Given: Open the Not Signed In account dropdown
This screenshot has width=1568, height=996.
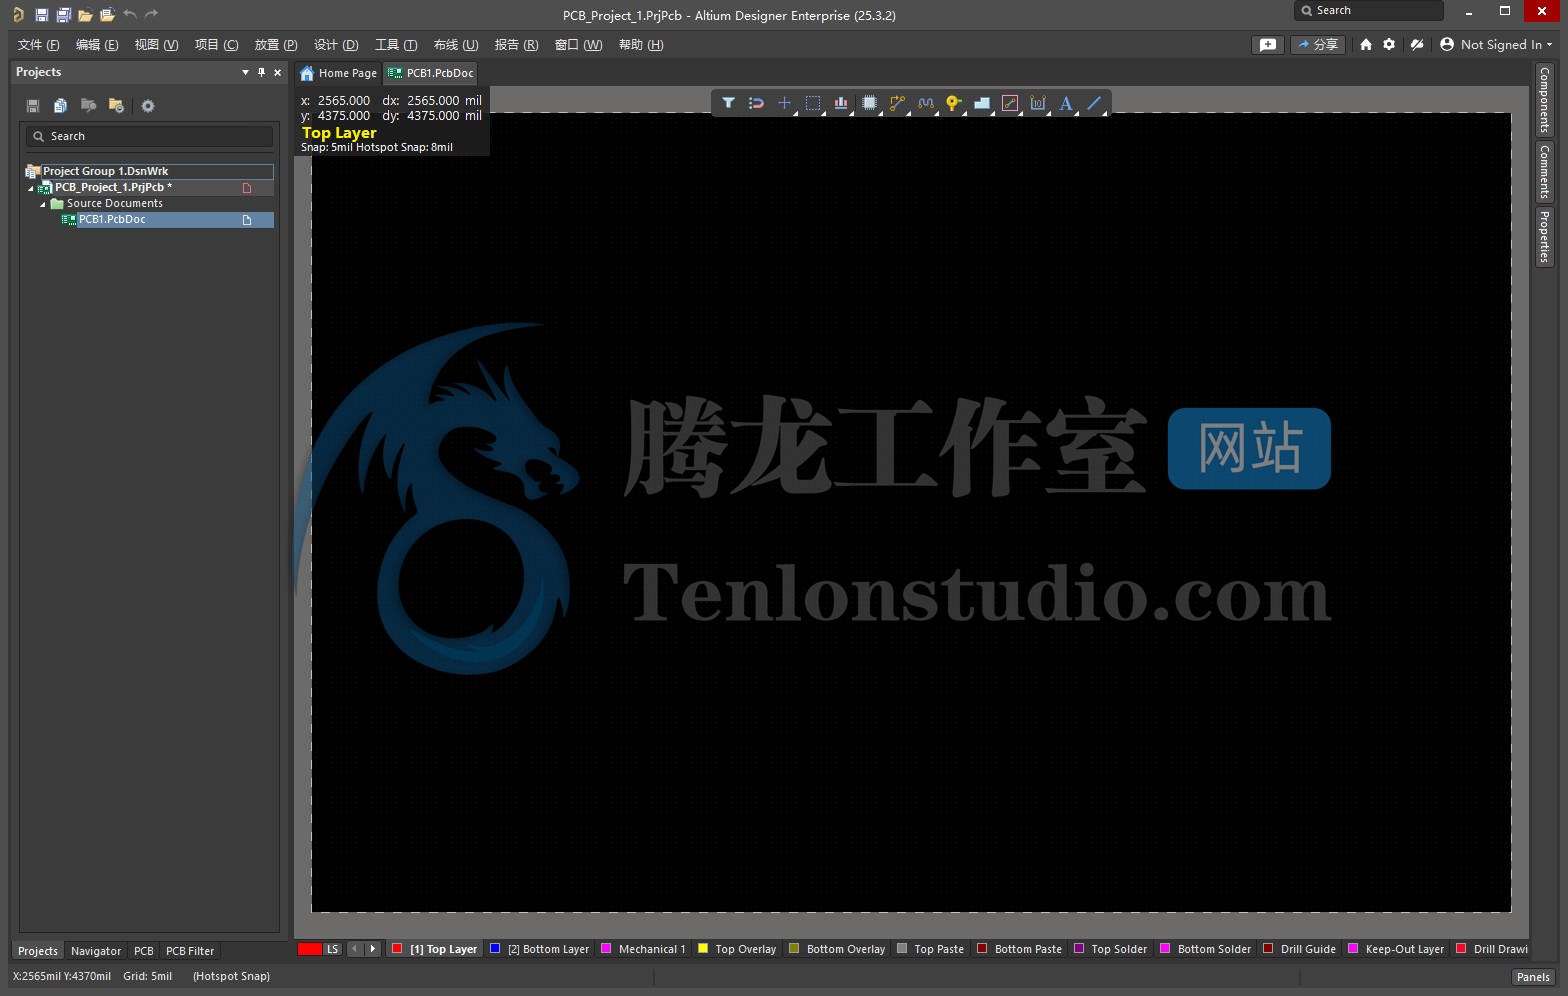Looking at the screenshot, I should [x=1496, y=44].
